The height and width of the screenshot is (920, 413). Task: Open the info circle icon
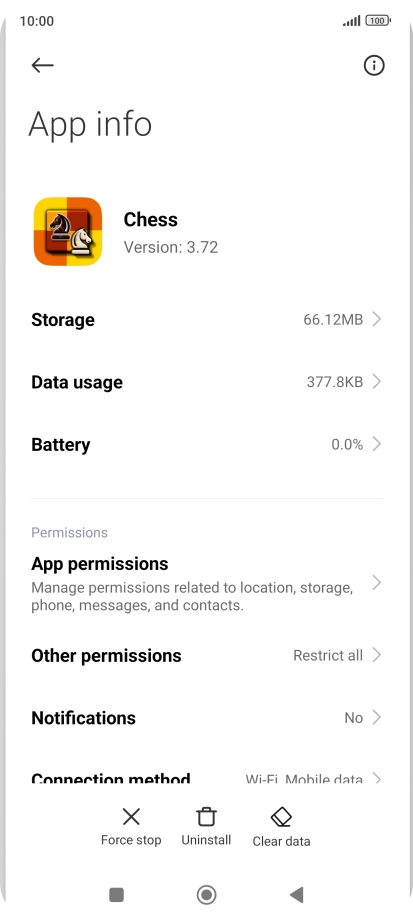374,65
